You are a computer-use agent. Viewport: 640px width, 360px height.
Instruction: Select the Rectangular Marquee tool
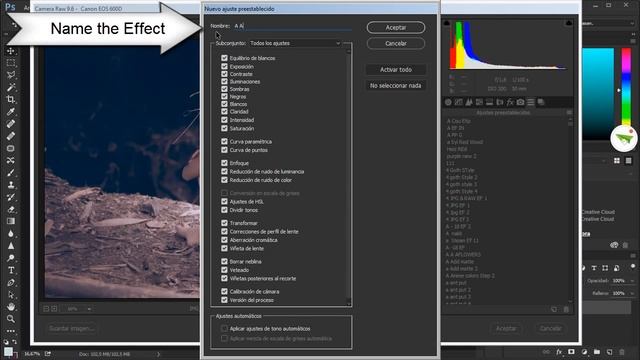[11, 63]
